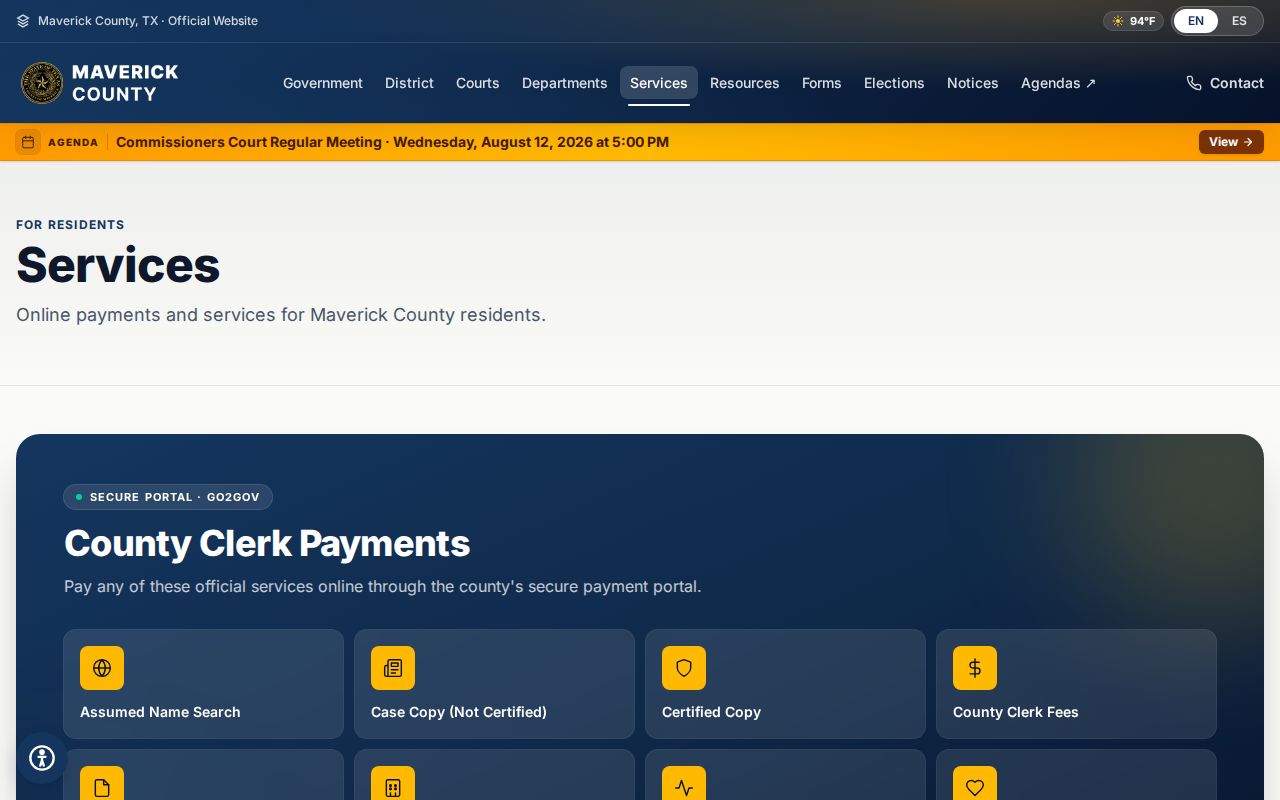Open the Courts menu
This screenshot has height=800, width=1280.
(478, 83)
